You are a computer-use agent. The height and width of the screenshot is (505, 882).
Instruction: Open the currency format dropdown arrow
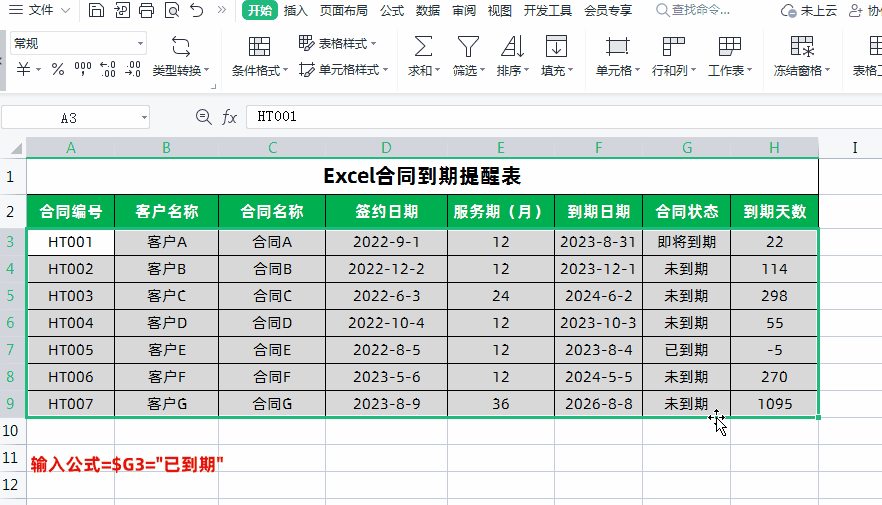click(x=38, y=70)
